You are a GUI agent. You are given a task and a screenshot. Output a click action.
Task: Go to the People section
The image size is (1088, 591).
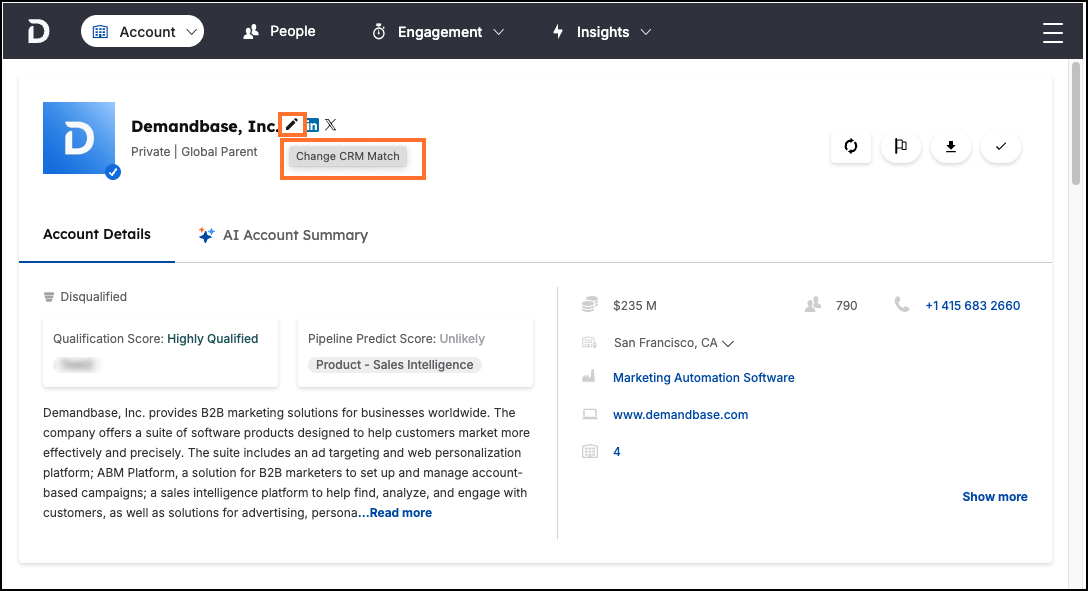pyautogui.click(x=279, y=31)
